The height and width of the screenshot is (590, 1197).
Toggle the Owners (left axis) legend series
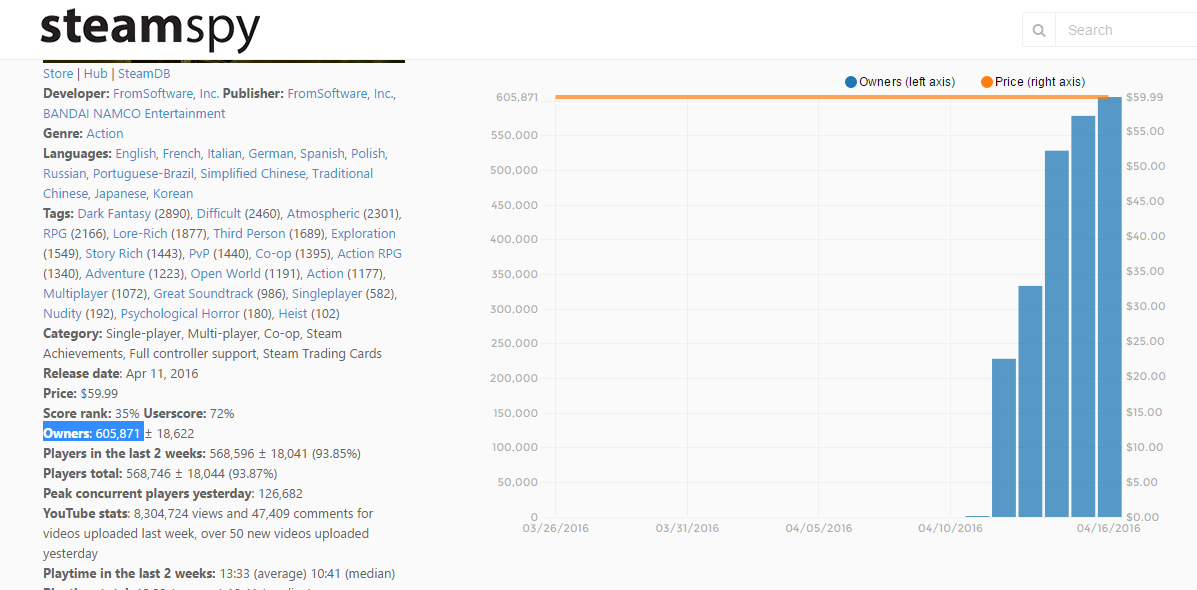pos(900,82)
